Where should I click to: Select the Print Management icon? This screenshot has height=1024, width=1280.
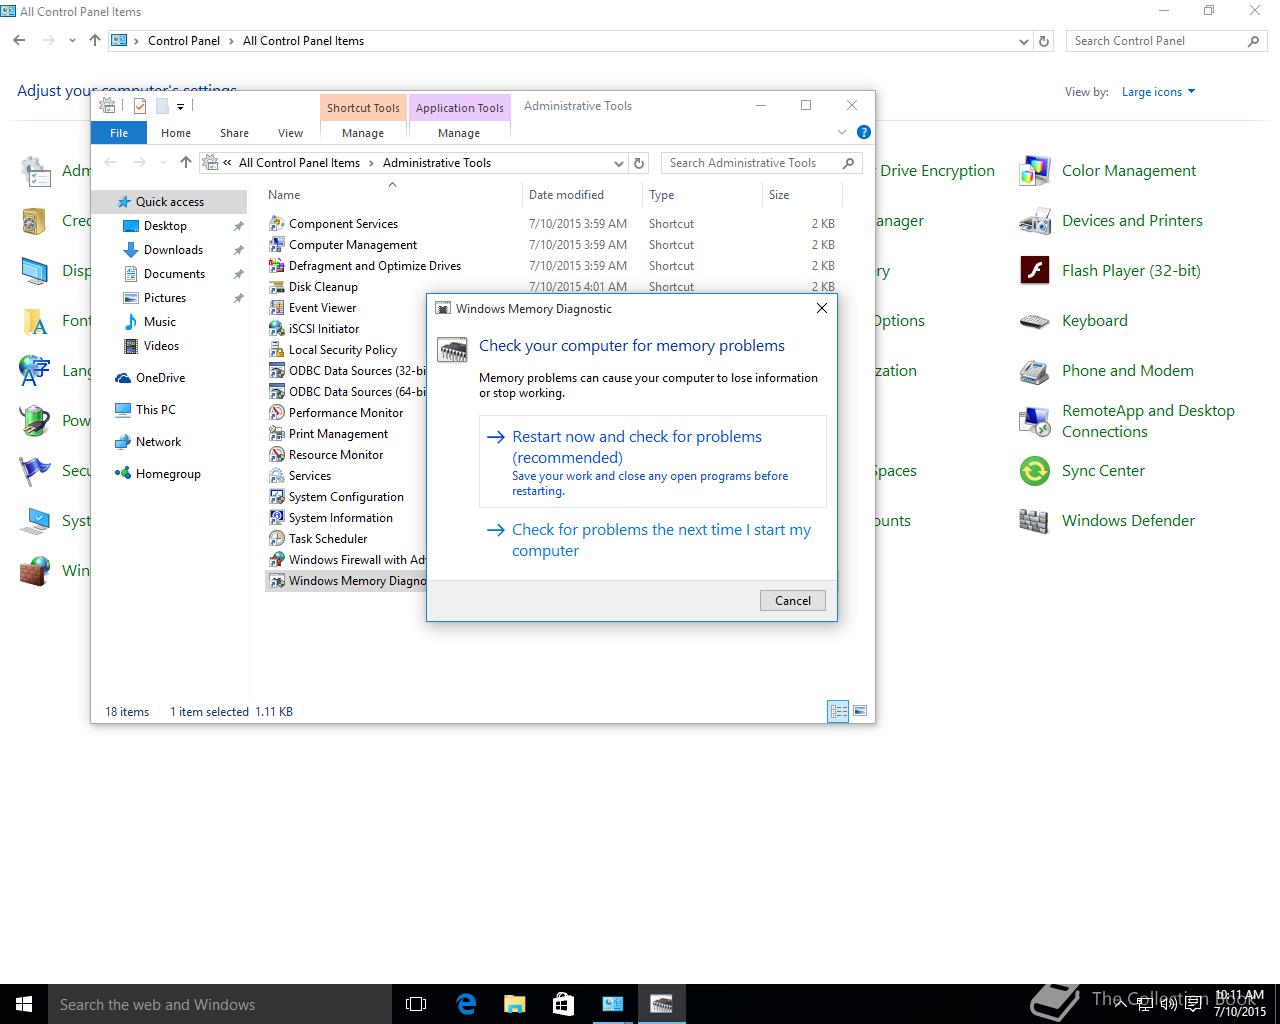pos(277,434)
